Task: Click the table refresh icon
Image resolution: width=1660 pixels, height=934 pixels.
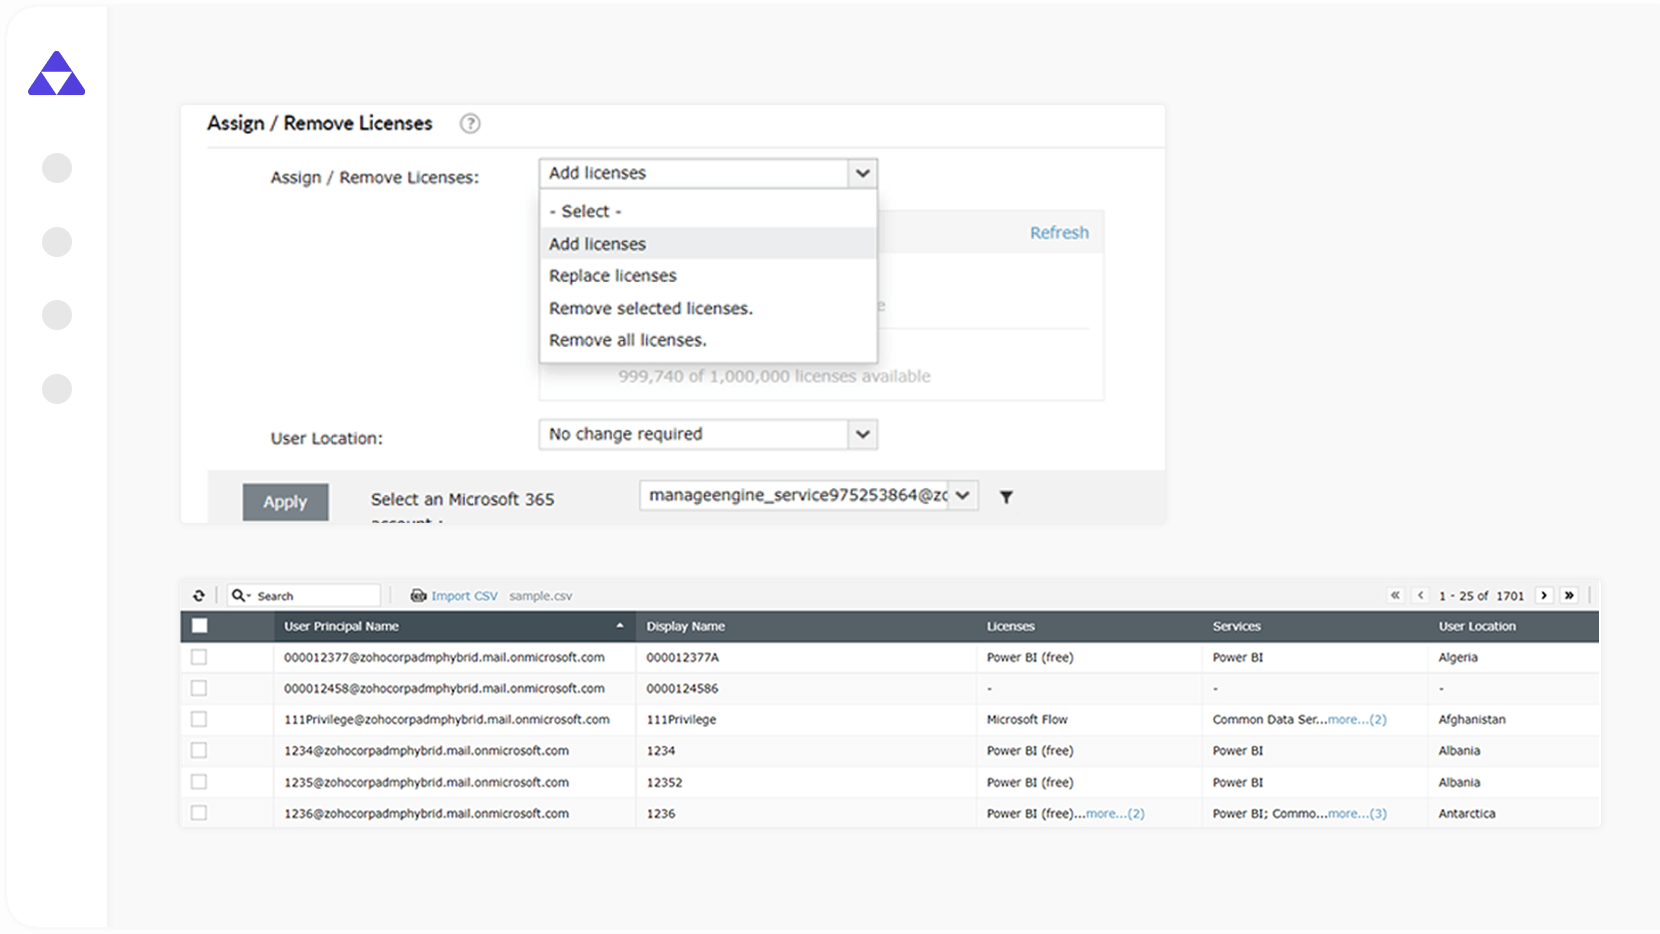Action: [x=199, y=596]
